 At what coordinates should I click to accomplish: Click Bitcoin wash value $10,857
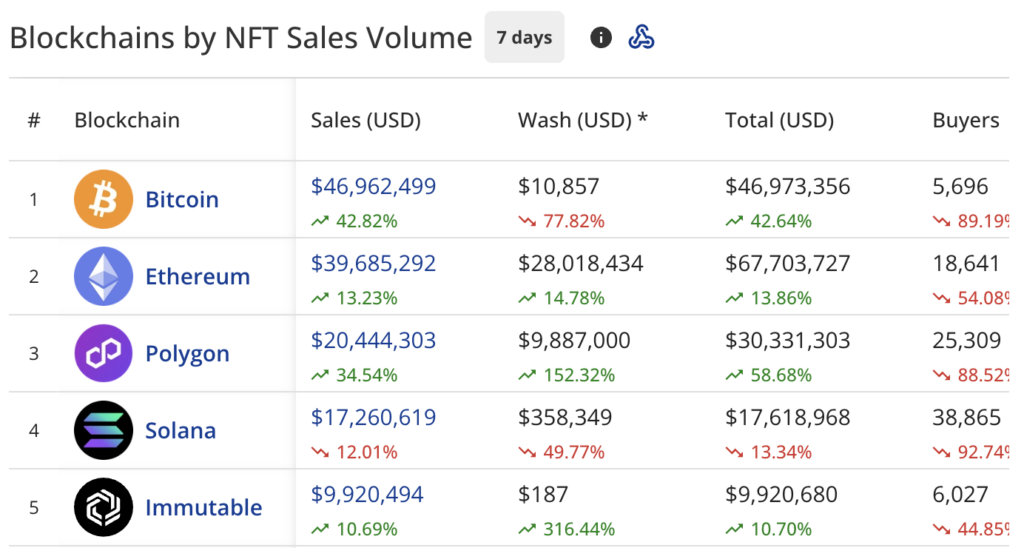(x=558, y=186)
